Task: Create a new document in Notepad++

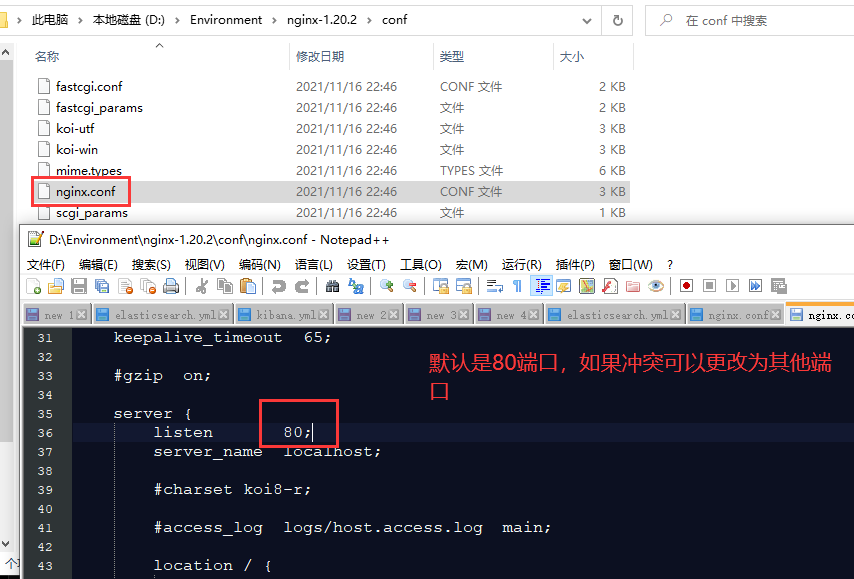Action: (x=34, y=286)
